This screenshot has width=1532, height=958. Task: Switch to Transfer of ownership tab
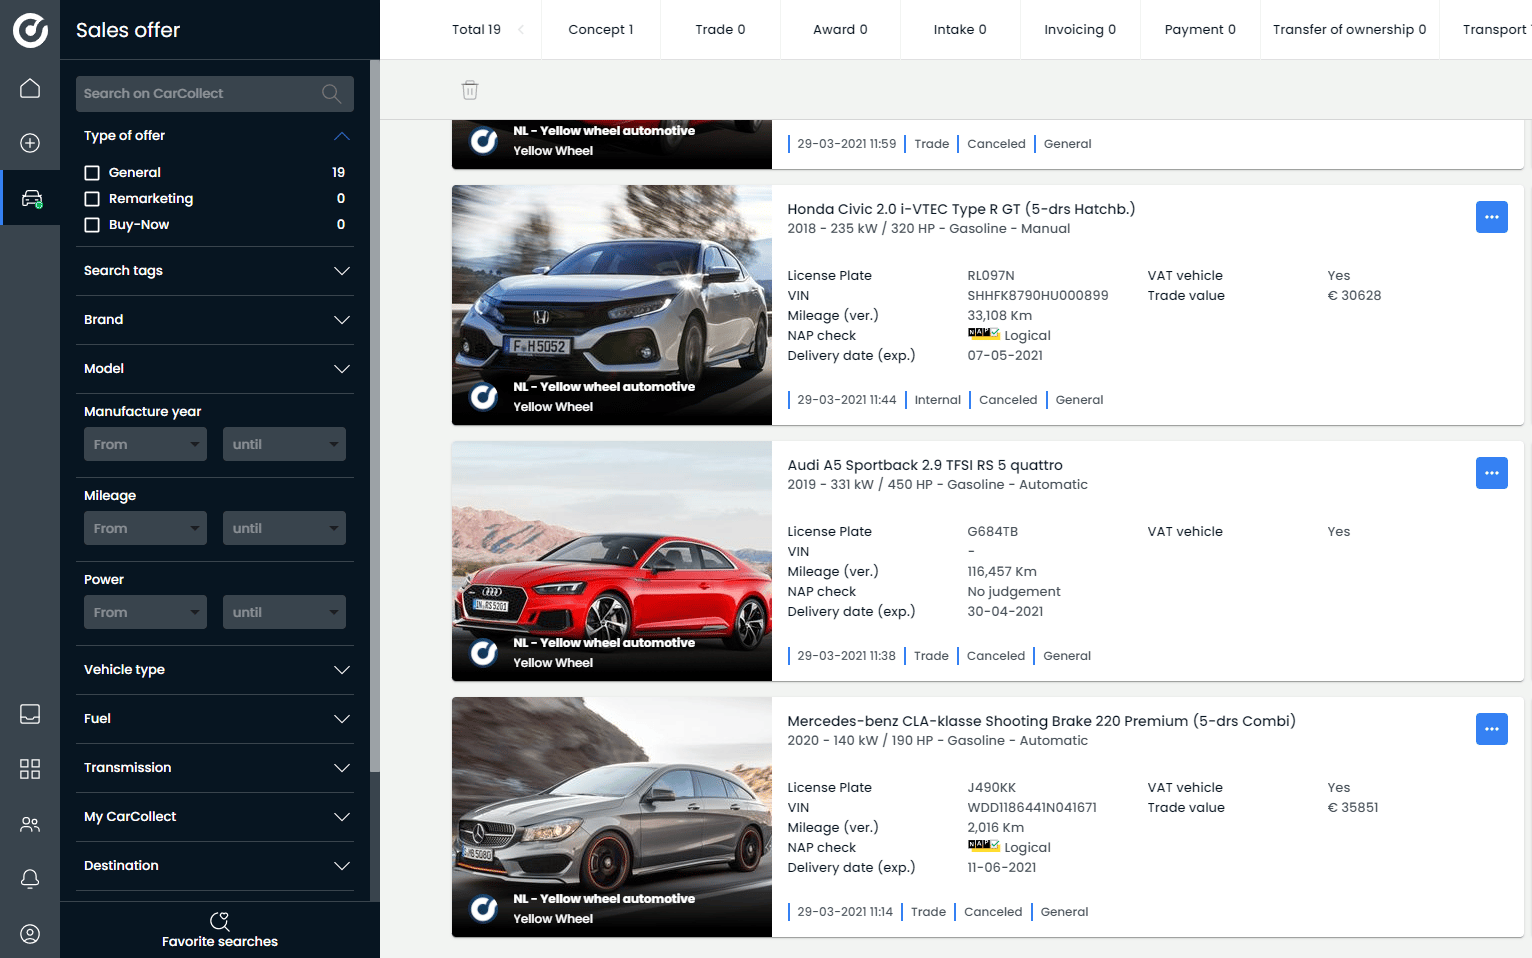[1350, 30]
